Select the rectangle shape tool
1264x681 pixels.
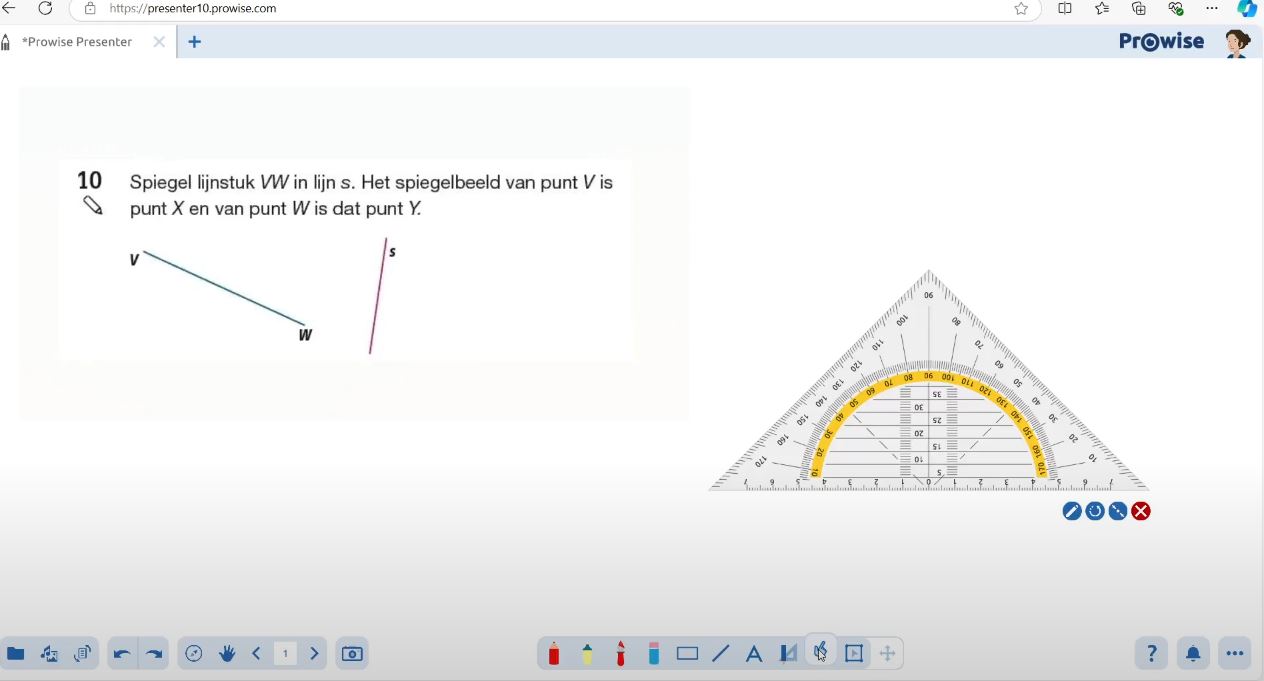point(687,654)
